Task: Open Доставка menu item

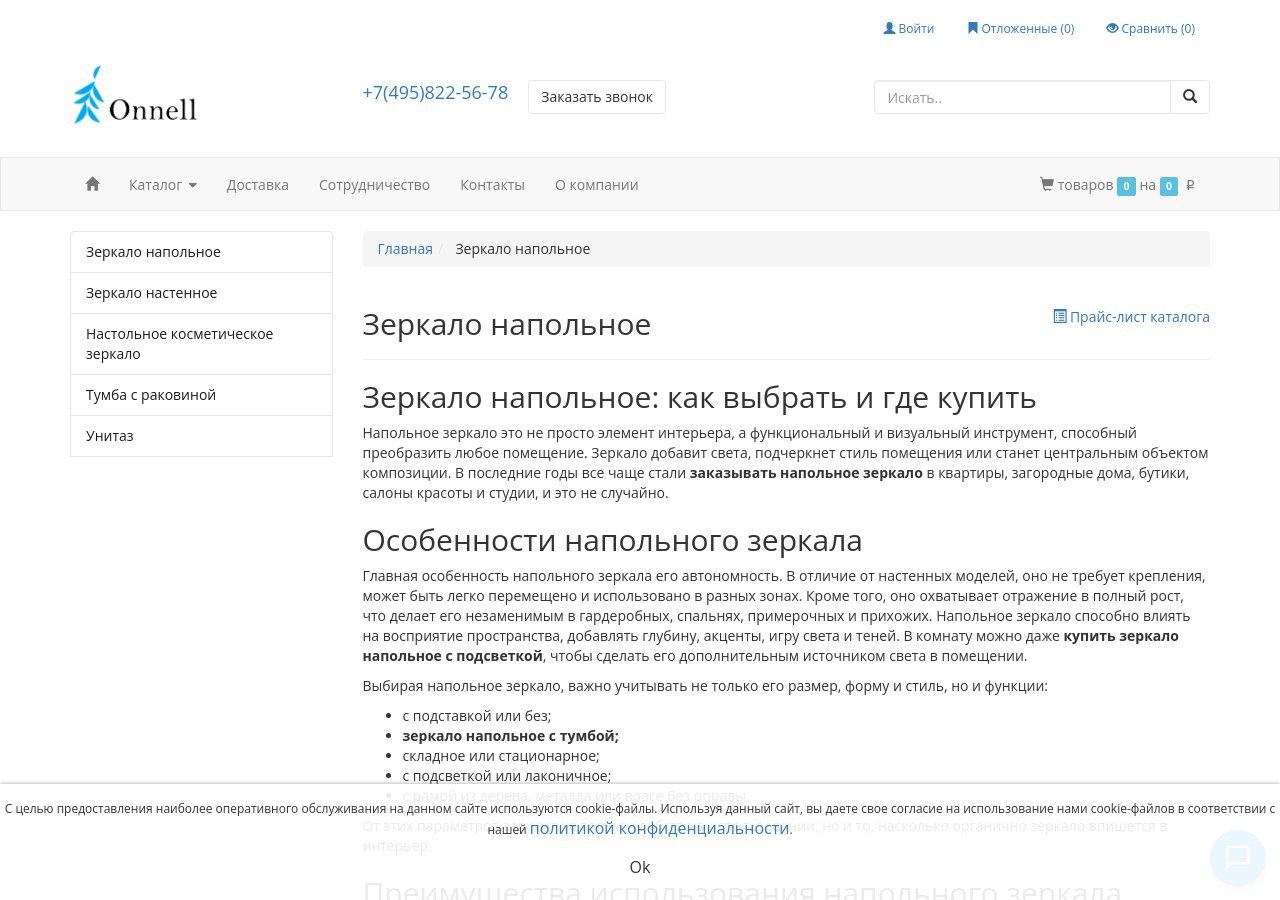Action: click(x=258, y=185)
